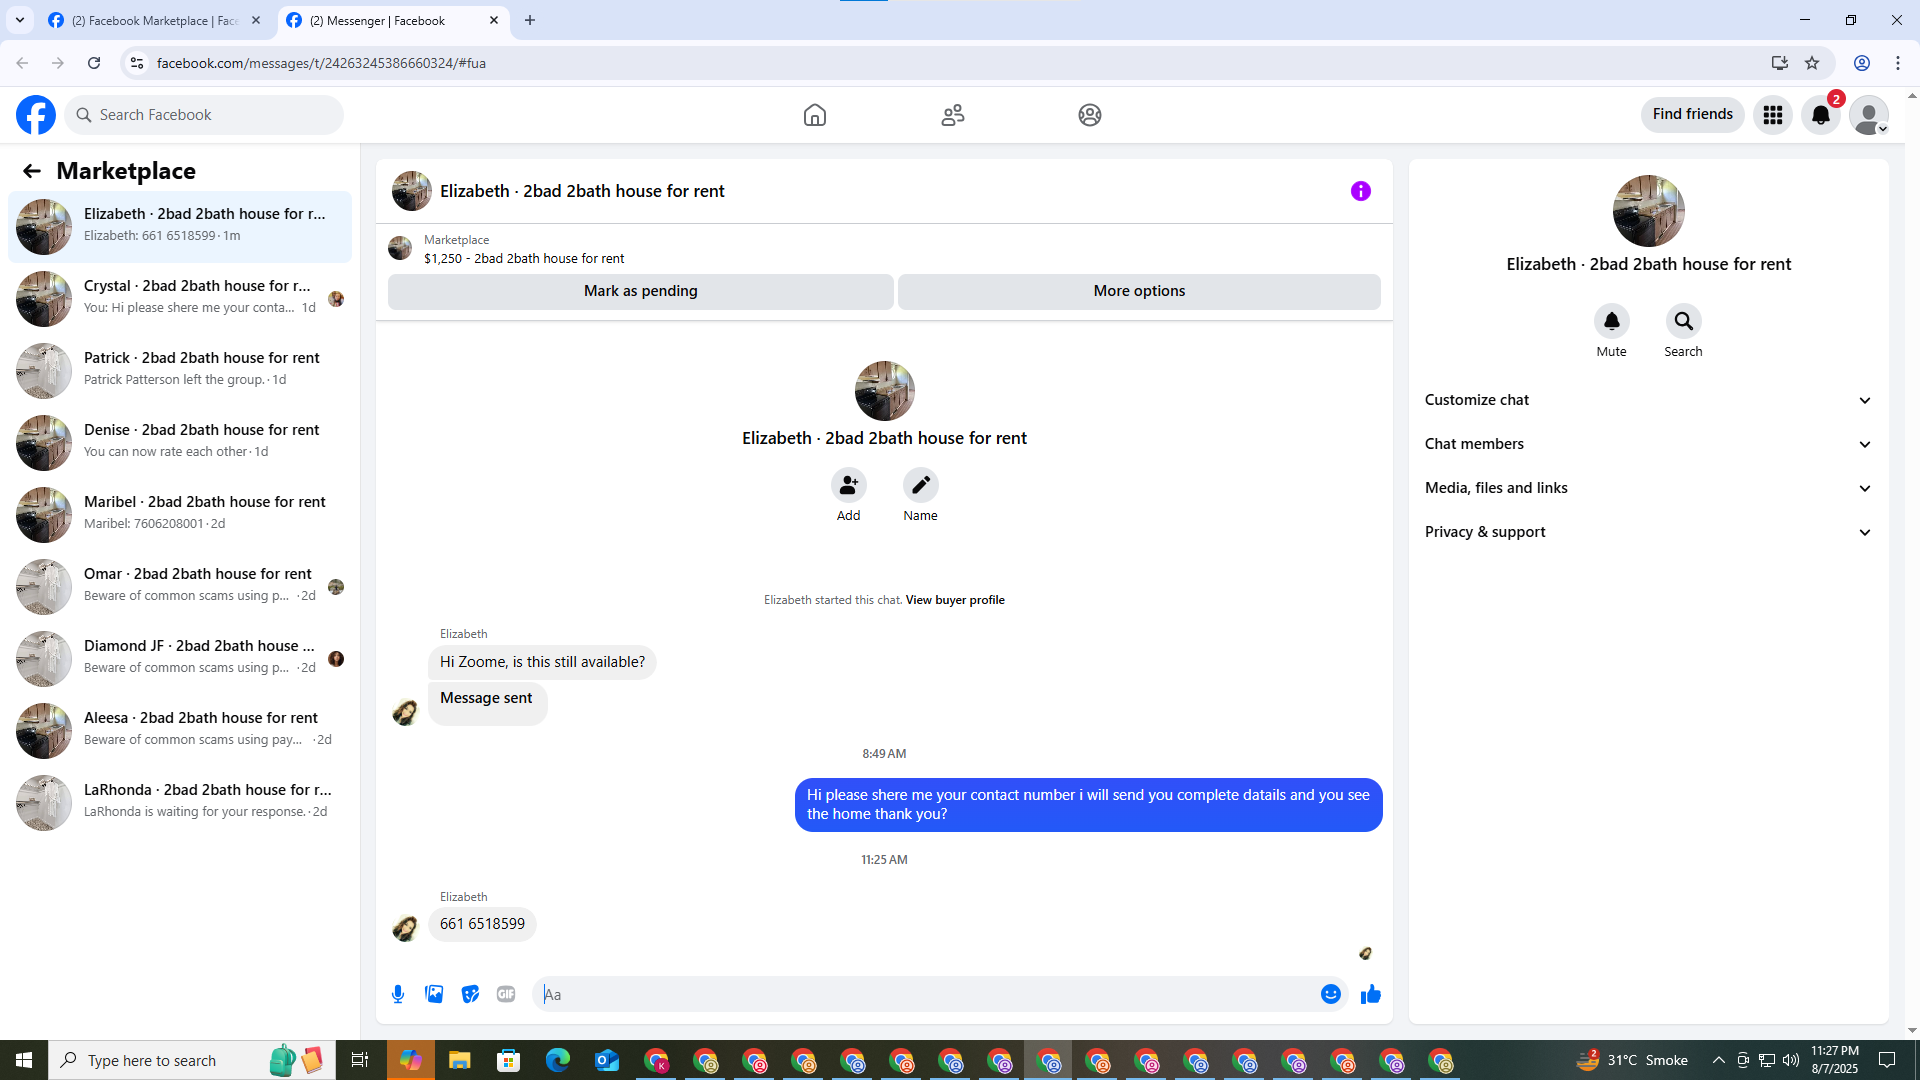
Task: Edit chat name with the pencil icon
Action: (920, 485)
